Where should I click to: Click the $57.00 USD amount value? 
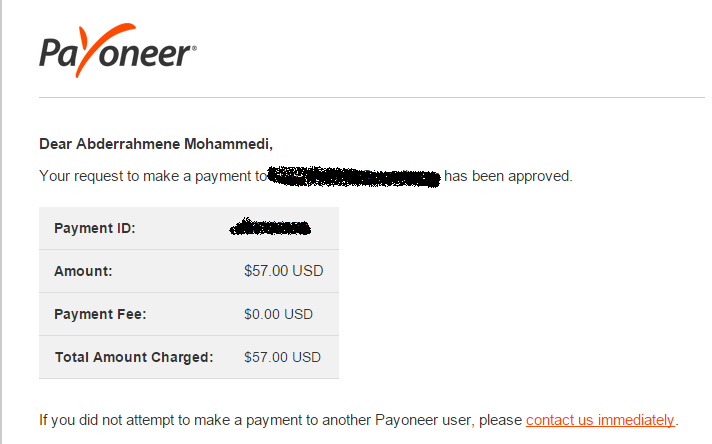tap(284, 271)
